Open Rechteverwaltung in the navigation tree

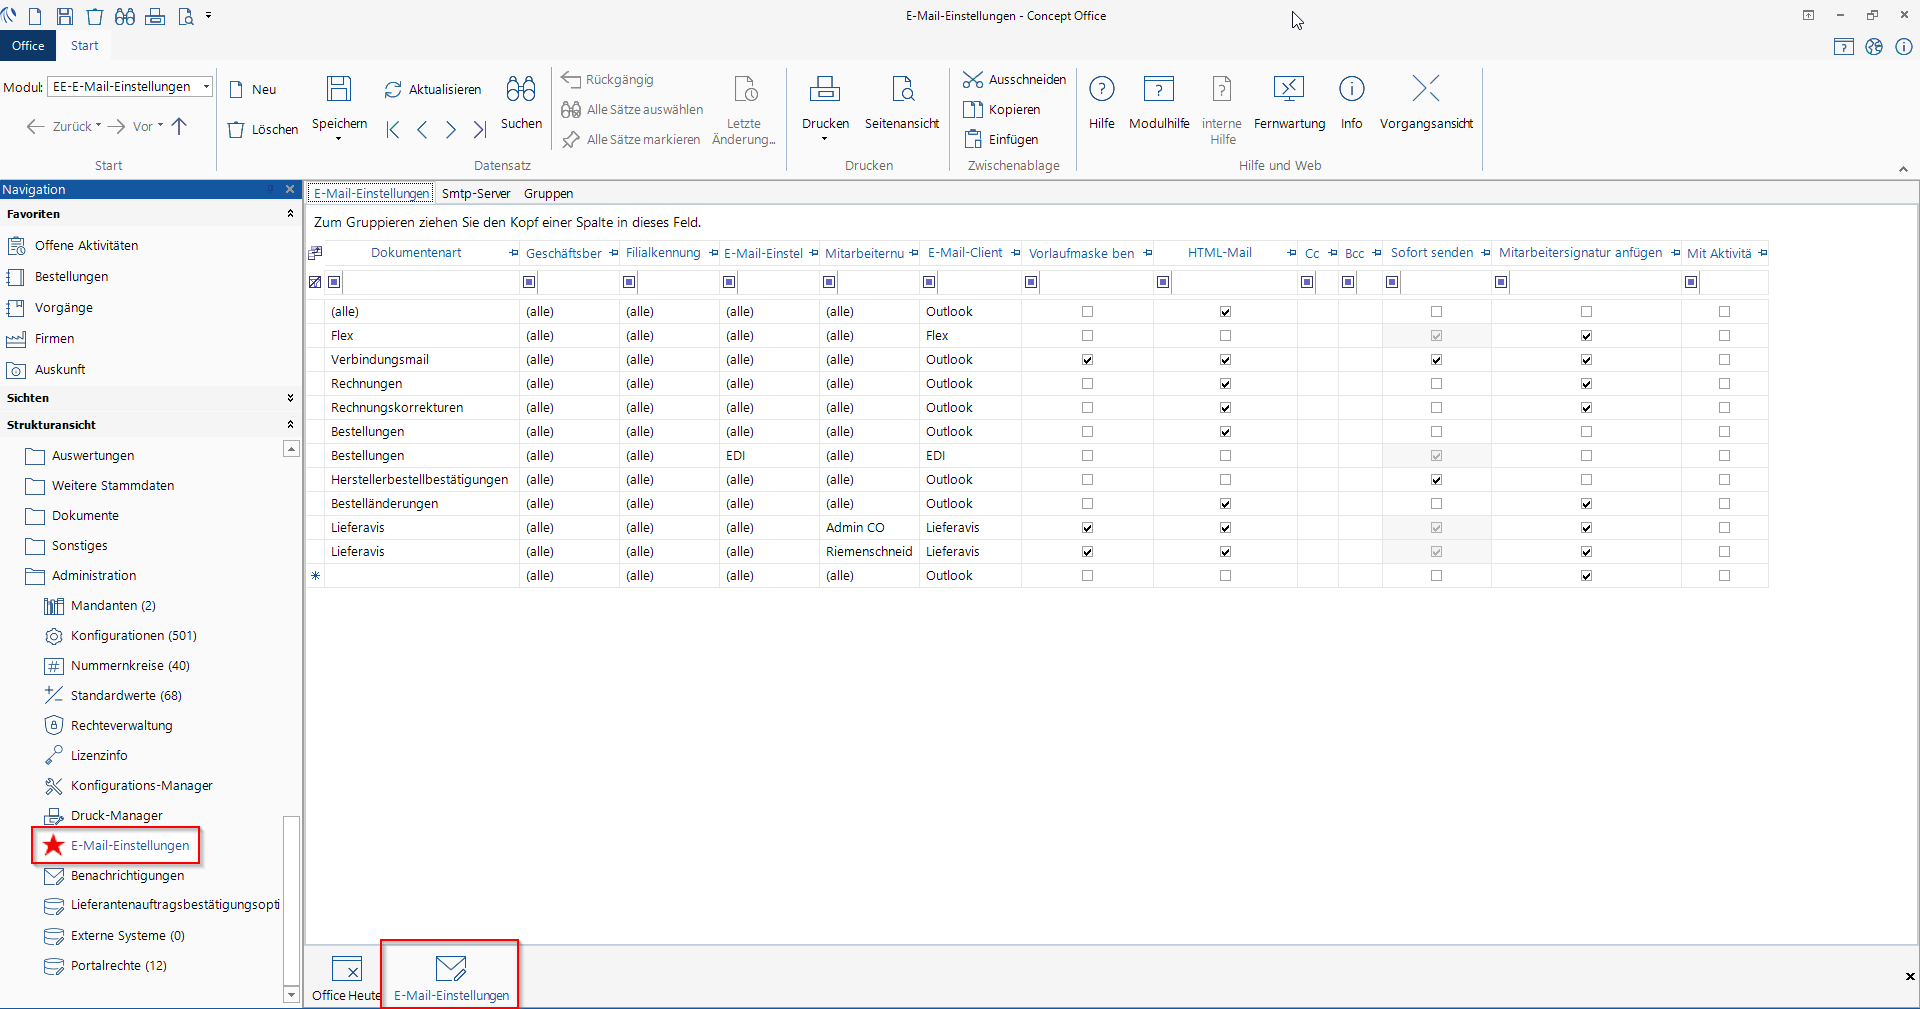121,726
